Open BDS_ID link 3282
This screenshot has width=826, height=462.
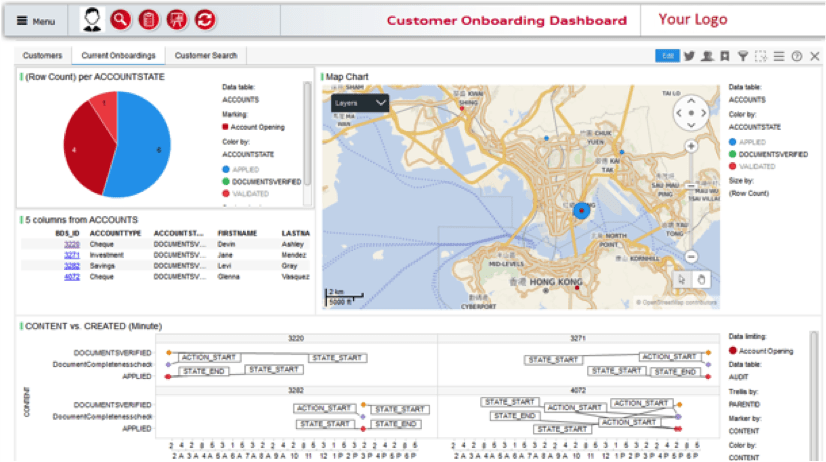click(72, 266)
